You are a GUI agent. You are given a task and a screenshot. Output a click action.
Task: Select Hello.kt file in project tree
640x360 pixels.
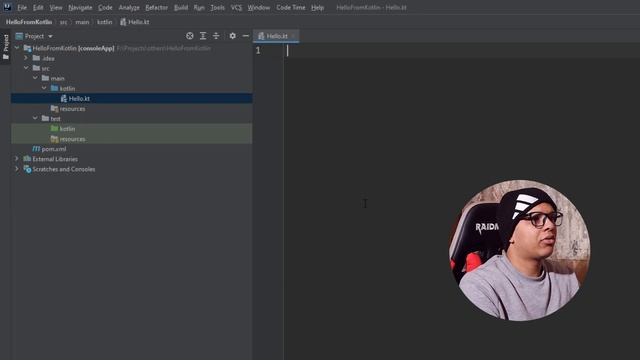(131, 98)
